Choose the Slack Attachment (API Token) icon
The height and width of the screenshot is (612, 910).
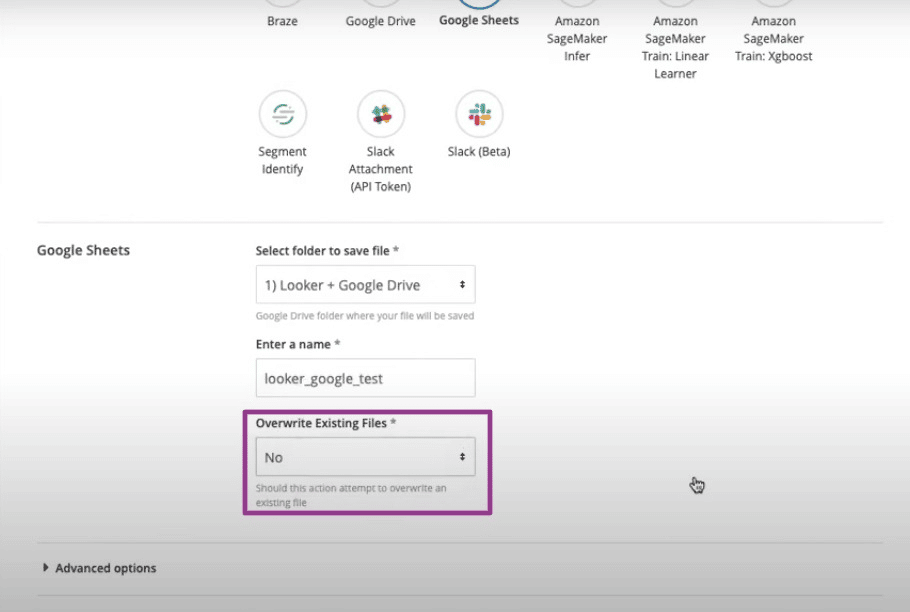[x=381, y=114]
